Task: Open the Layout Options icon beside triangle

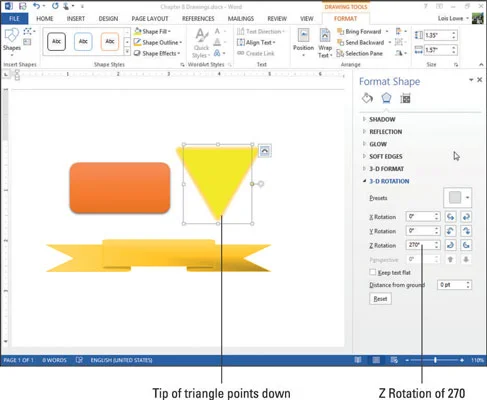Action: pyautogui.click(x=264, y=151)
